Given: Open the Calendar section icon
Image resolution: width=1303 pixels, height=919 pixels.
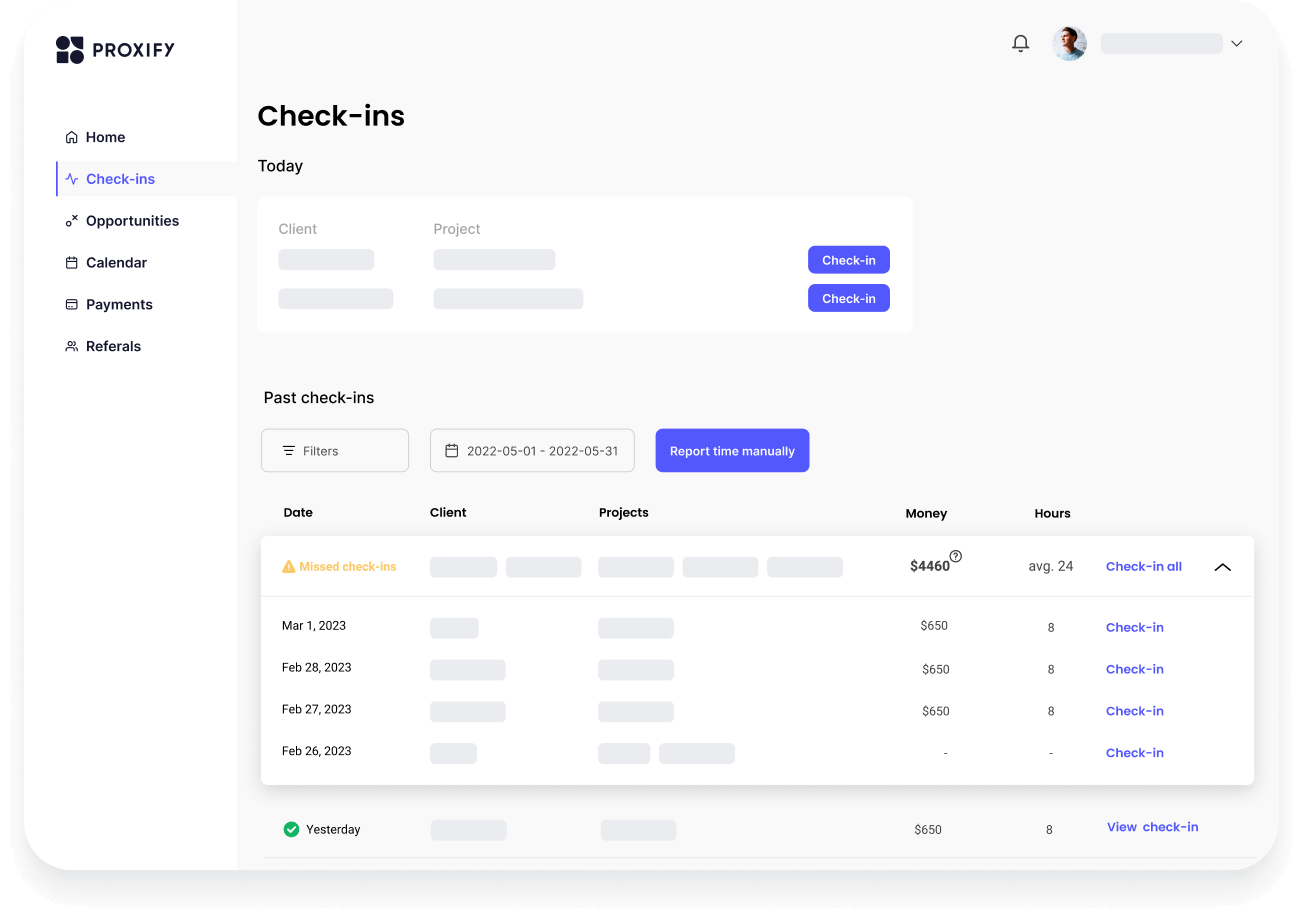Looking at the screenshot, I should tap(70, 262).
